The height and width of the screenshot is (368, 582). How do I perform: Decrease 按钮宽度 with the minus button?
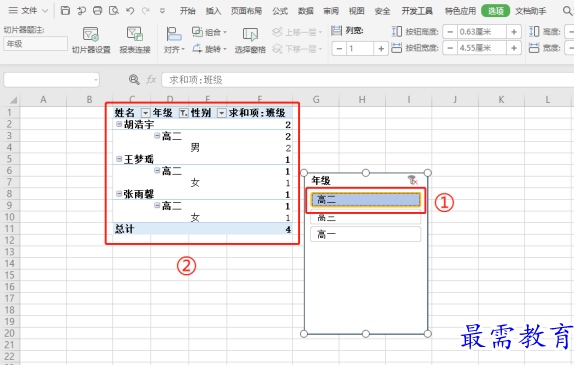click(450, 48)
